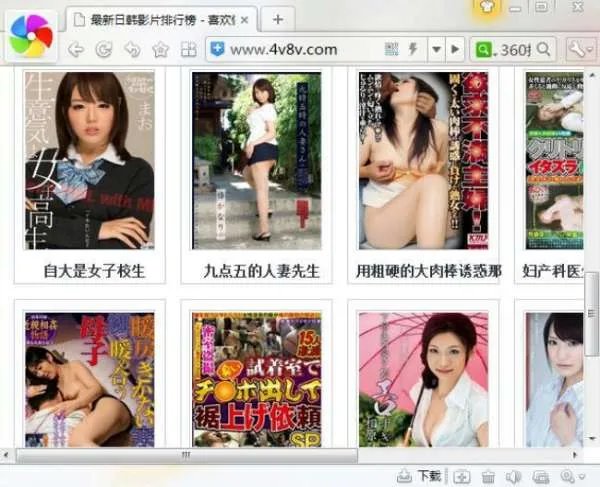
Task: Open the 下载 downloads button in status bar
Action: pyautogui.click(x=430, y=476)
